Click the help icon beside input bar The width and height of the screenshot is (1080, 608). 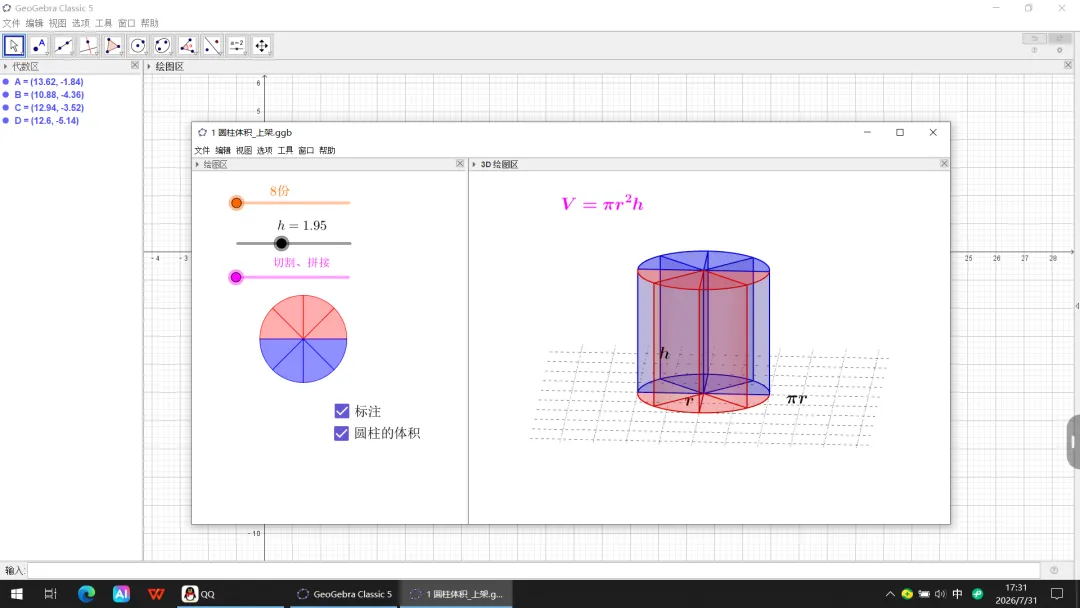pos(1054,570)
